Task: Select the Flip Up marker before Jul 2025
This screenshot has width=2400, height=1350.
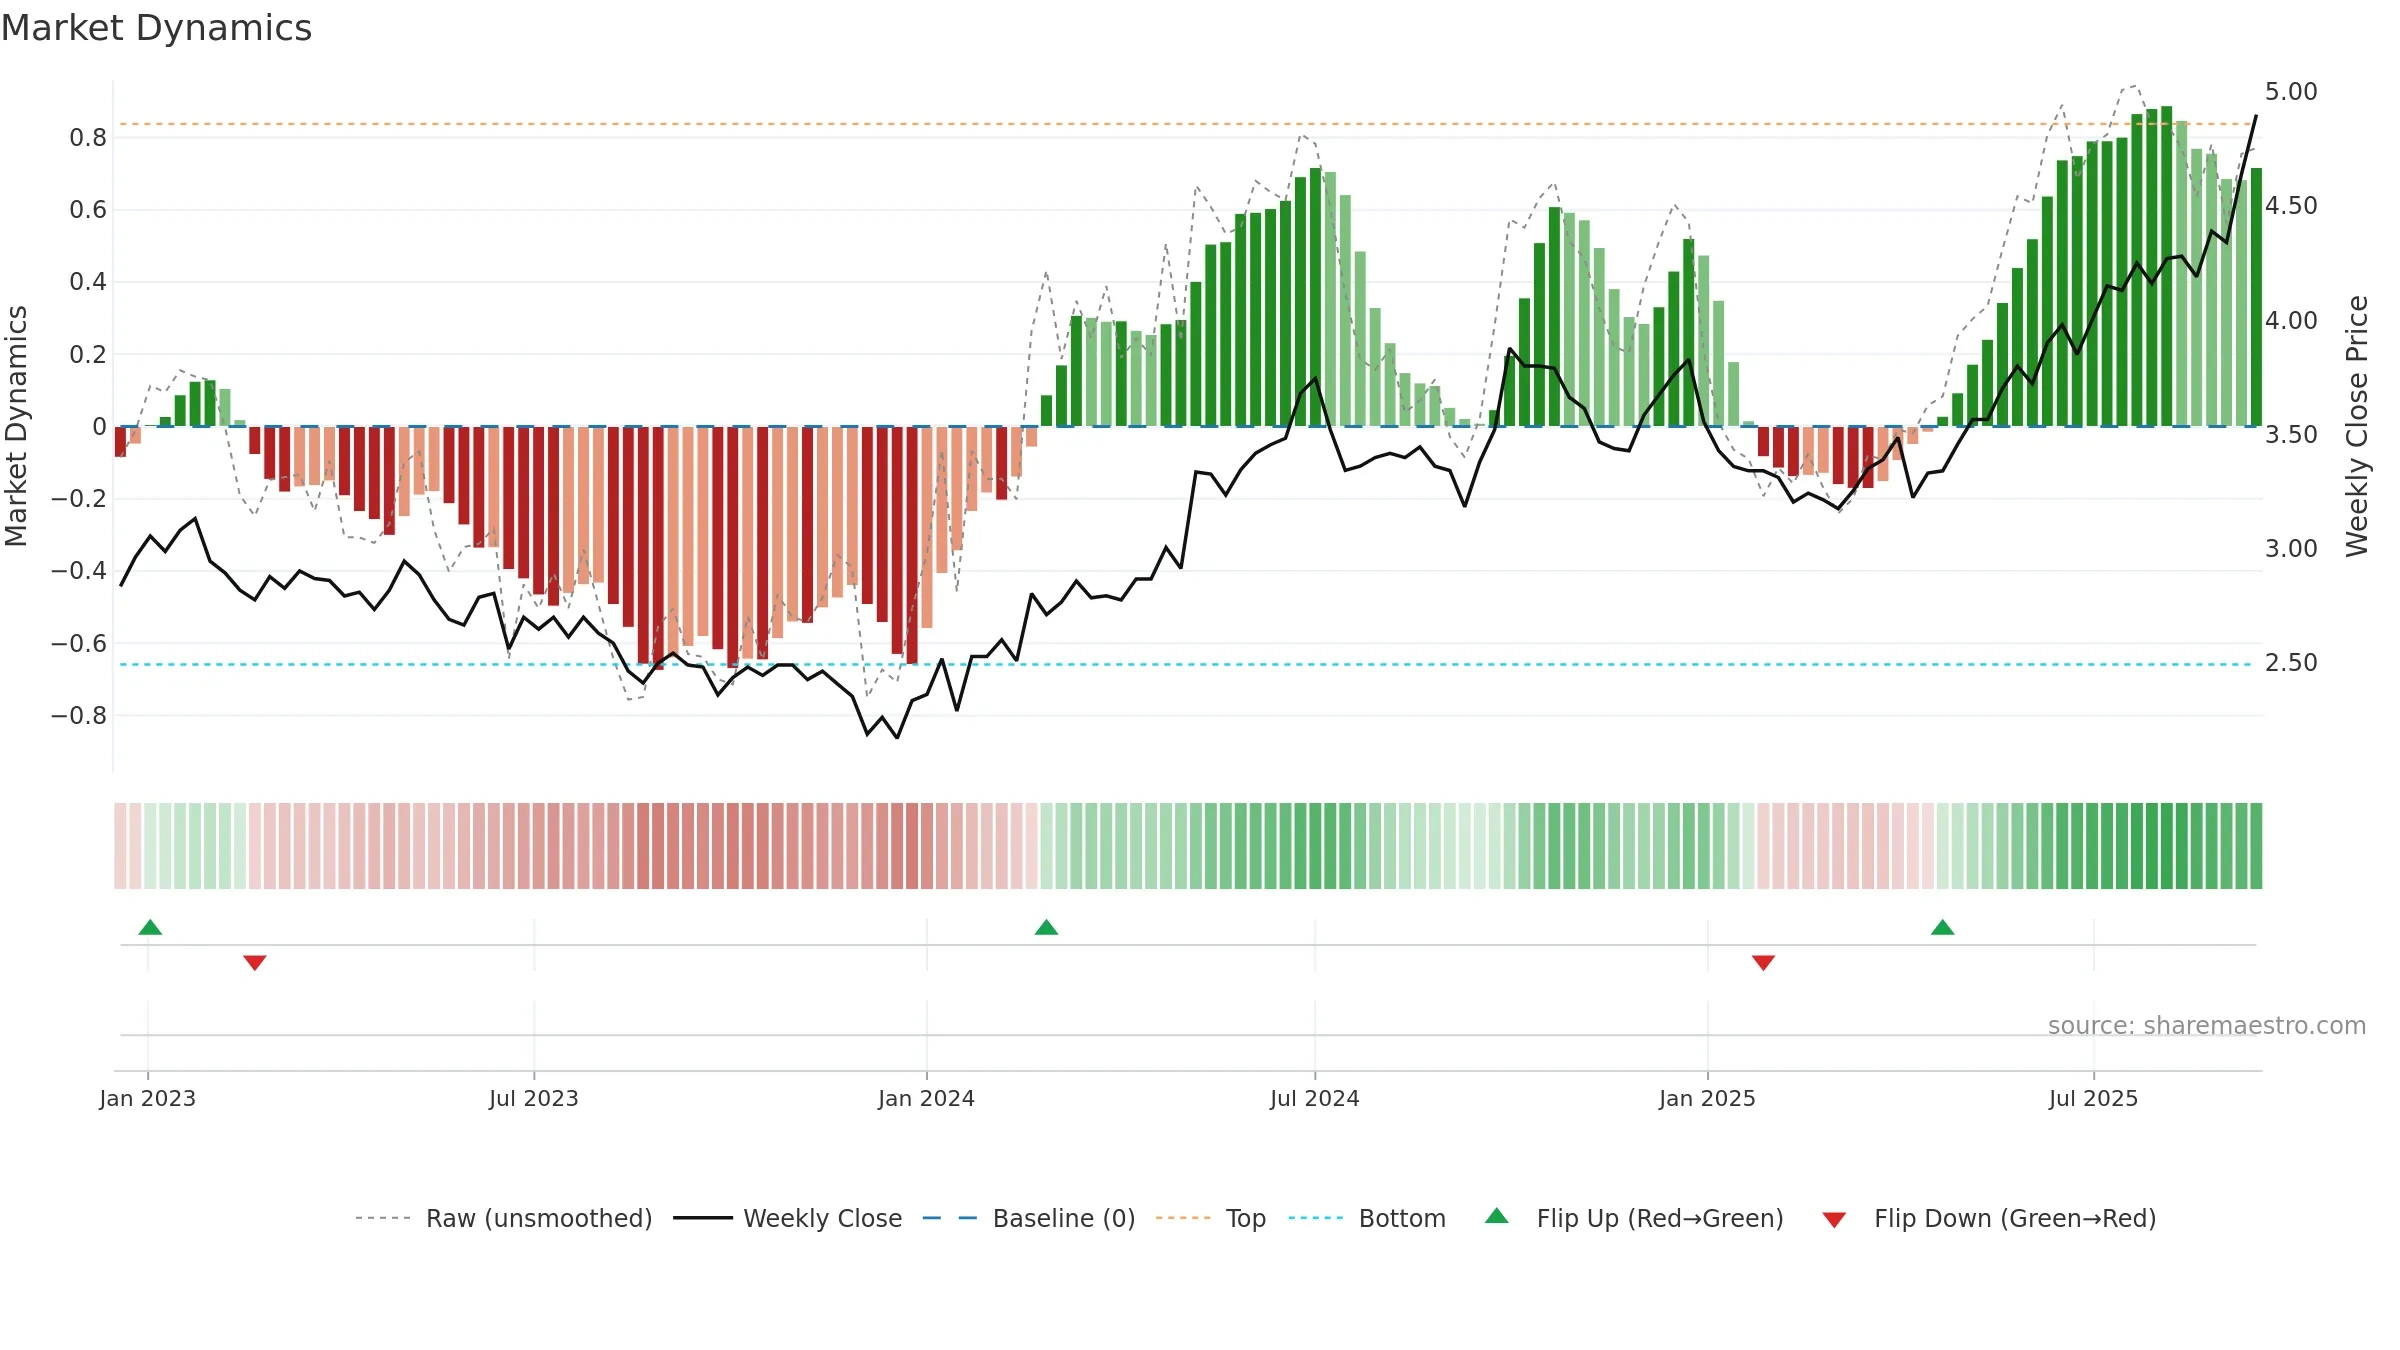Action: (x=1943, y=927)
